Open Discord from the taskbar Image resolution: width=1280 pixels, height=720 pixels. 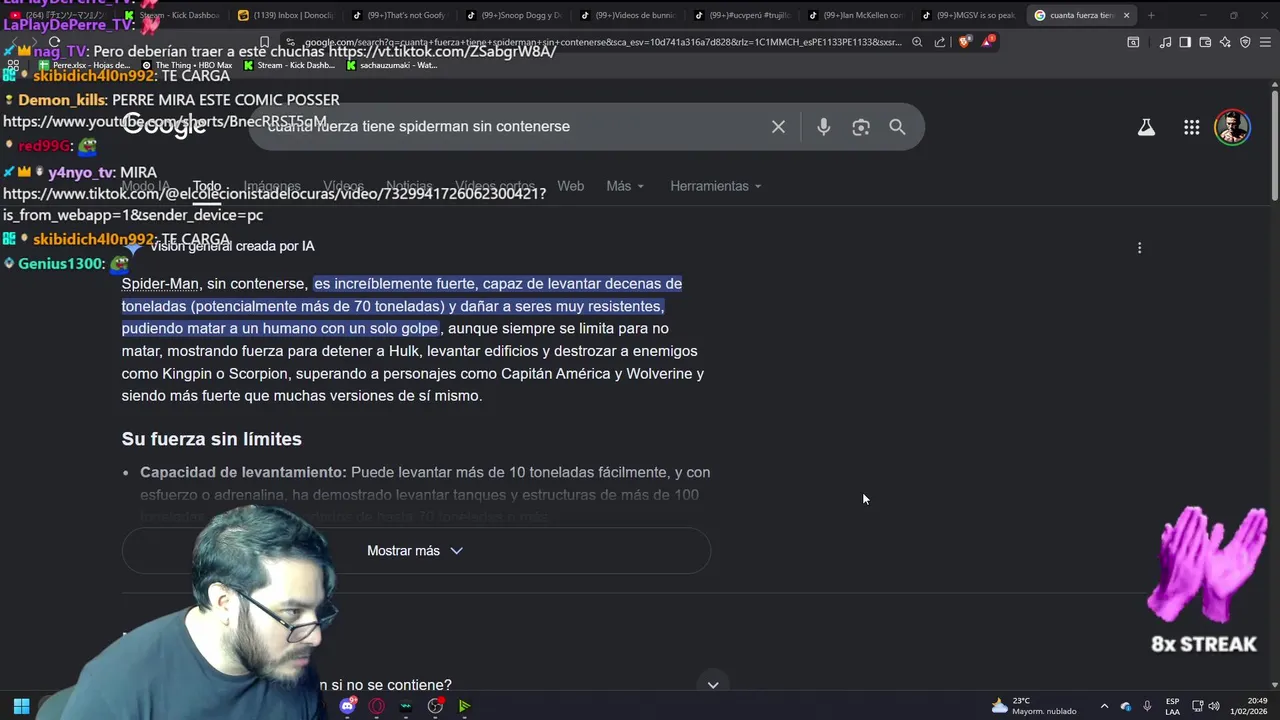pos(347,706)
